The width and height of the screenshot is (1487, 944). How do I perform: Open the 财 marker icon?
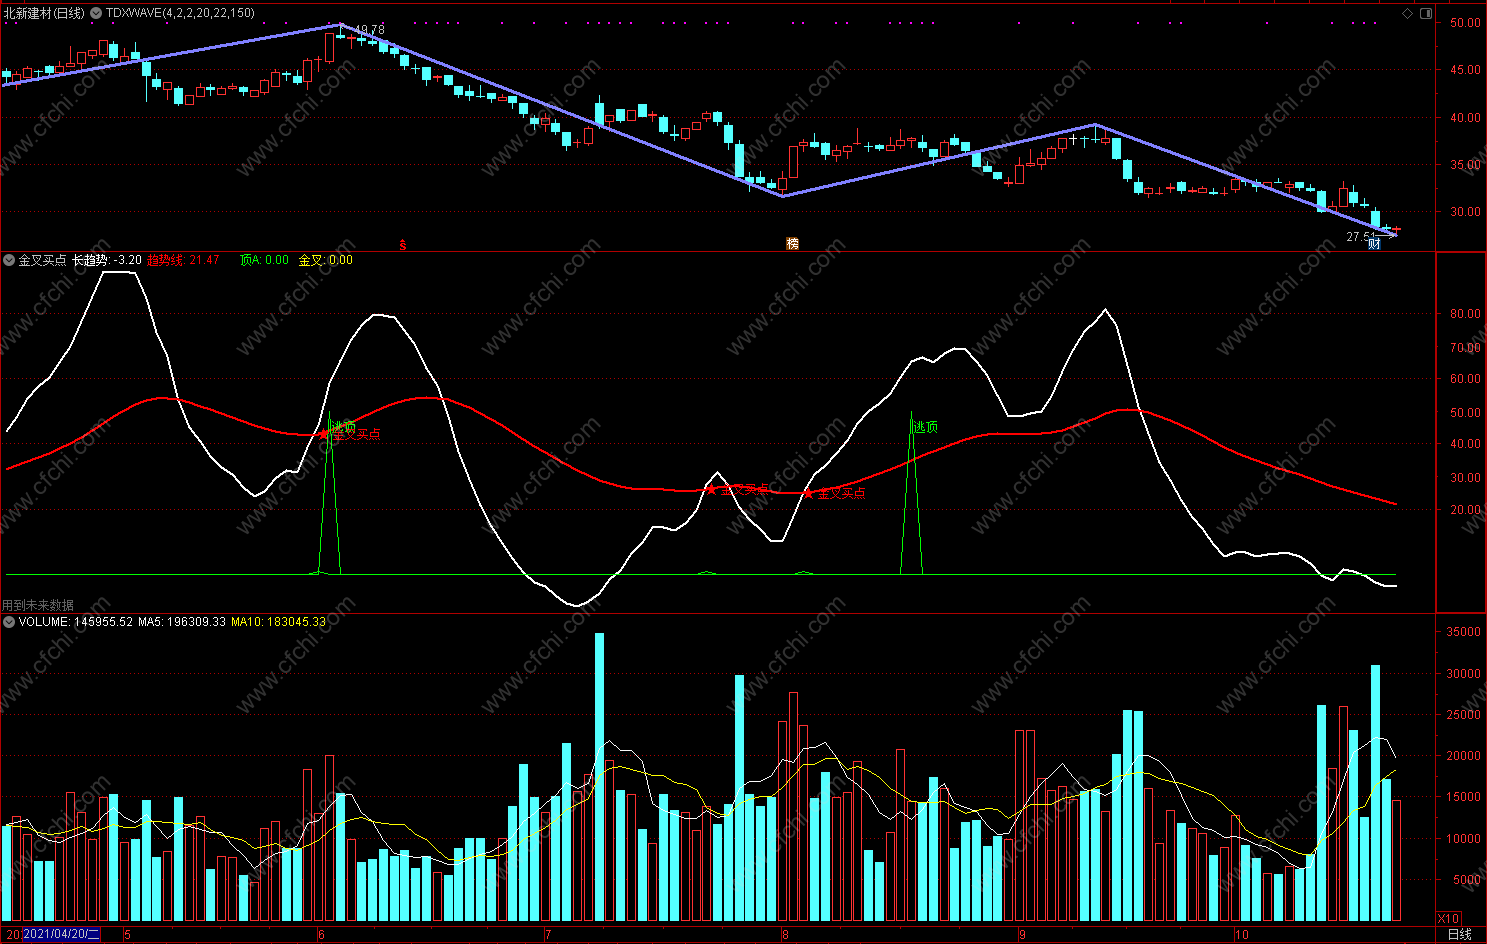tap(1374, 244)
